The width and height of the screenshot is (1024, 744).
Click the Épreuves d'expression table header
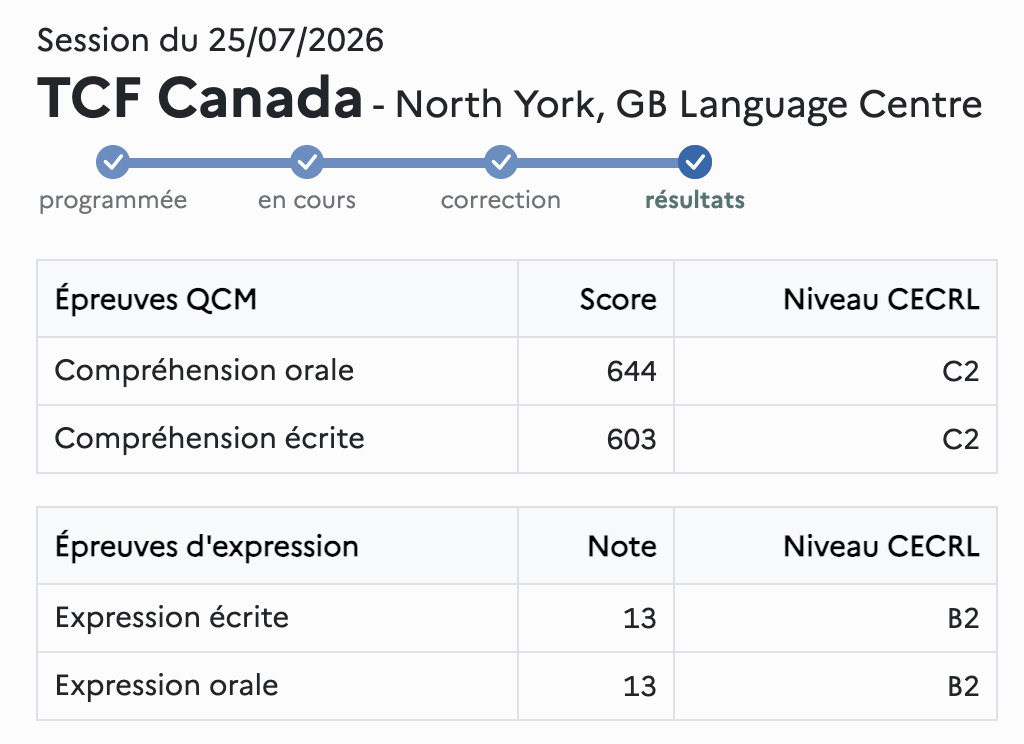click(207, 546)
